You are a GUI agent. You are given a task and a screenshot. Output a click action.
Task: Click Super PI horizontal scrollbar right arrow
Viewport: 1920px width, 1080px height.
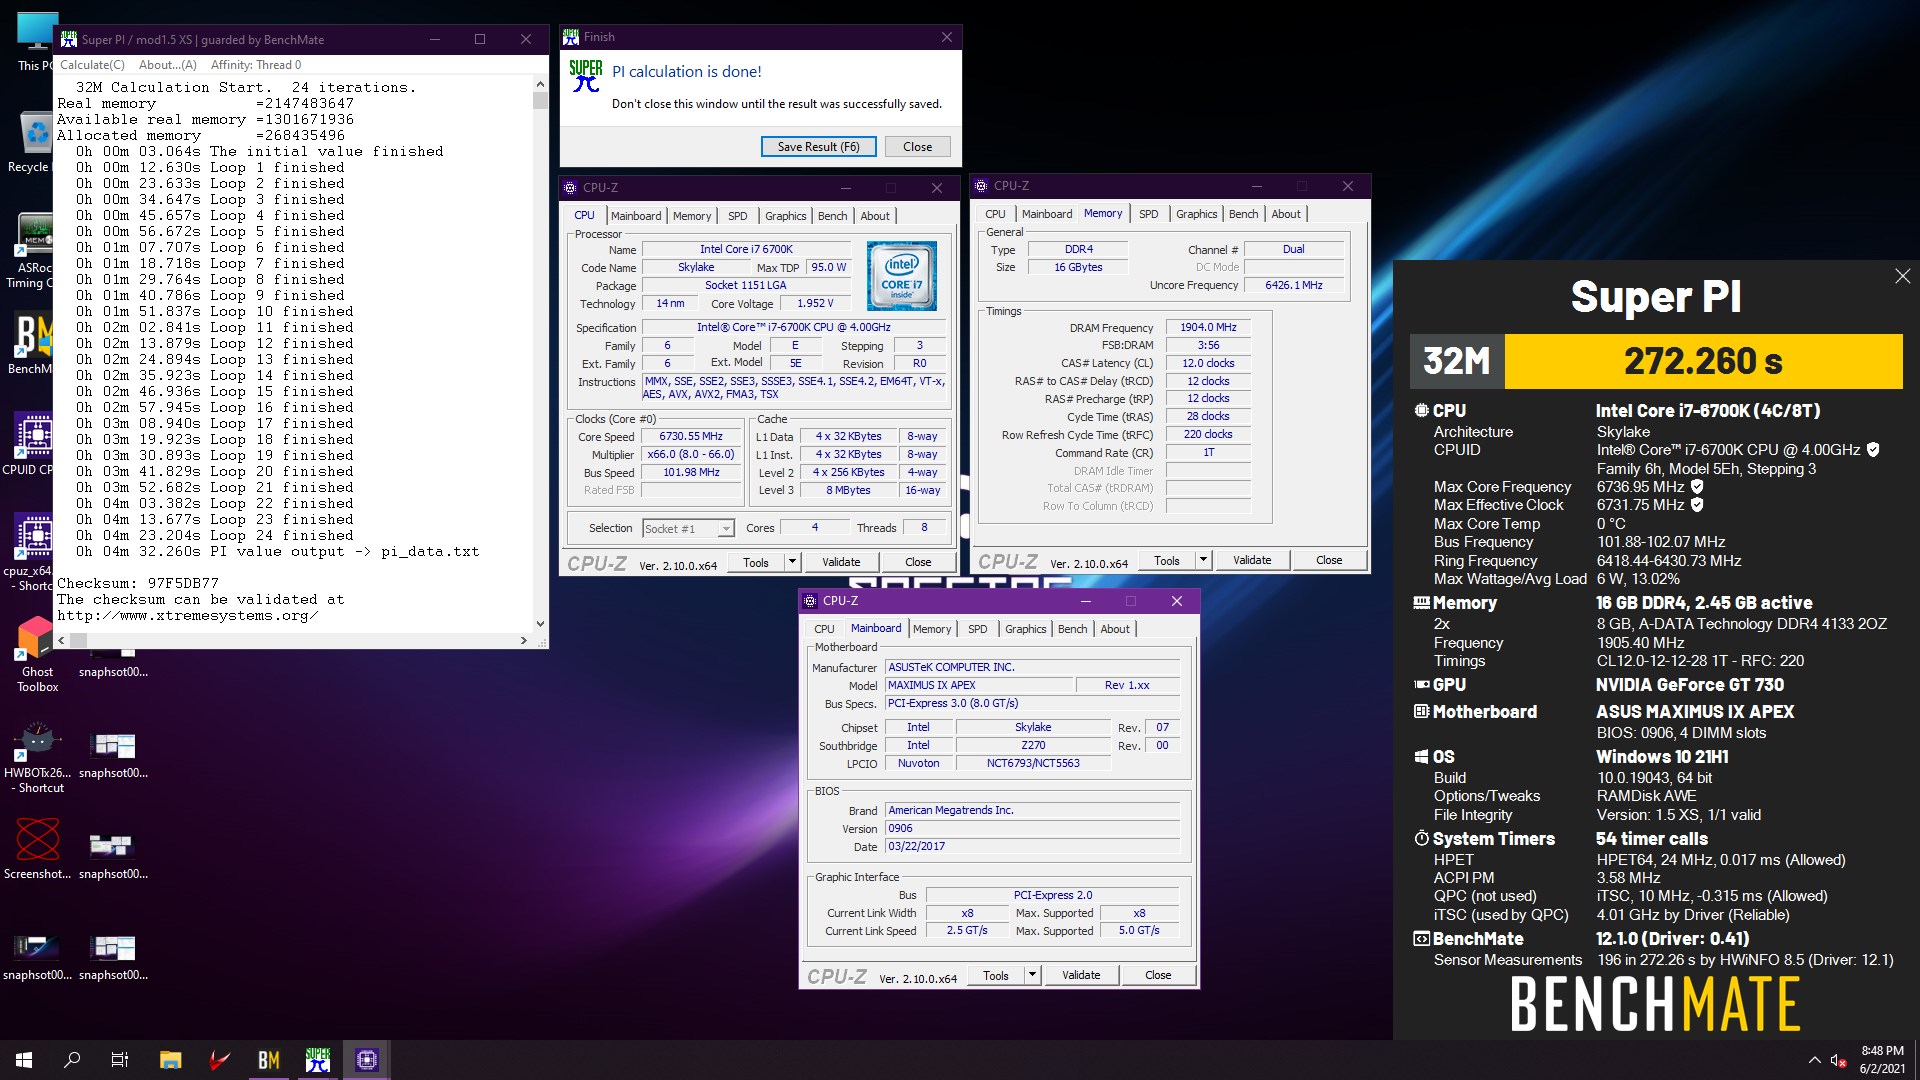[x=523, y=640]
